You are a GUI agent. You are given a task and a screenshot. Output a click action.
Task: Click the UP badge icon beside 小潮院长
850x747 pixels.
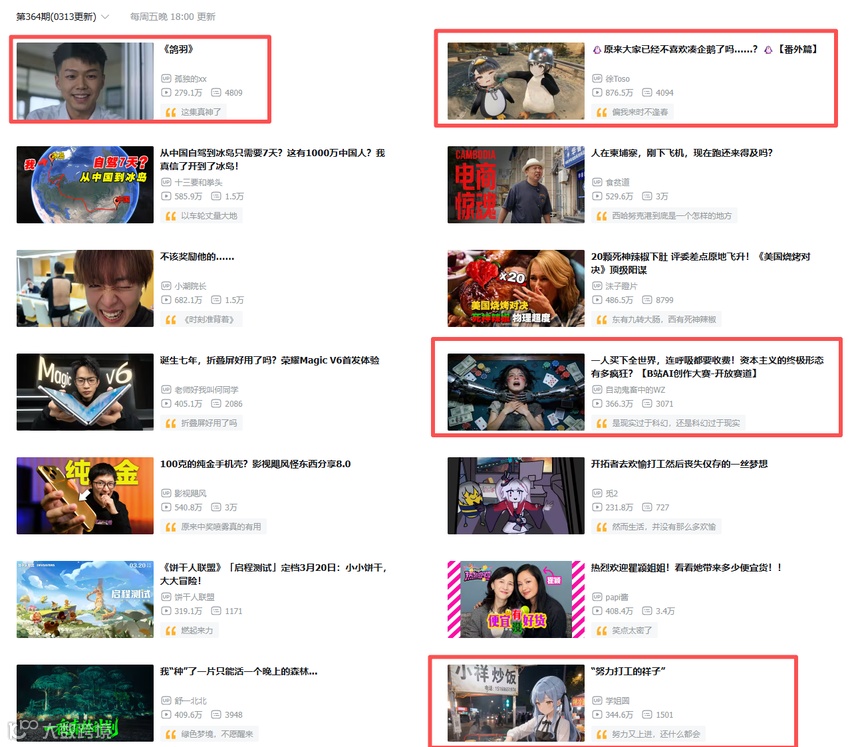tap(166, 286)
